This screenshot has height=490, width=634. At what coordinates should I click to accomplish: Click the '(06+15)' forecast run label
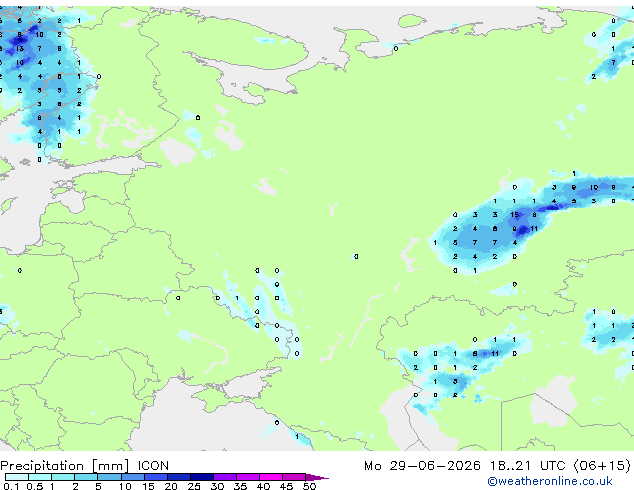click(602, 465)
